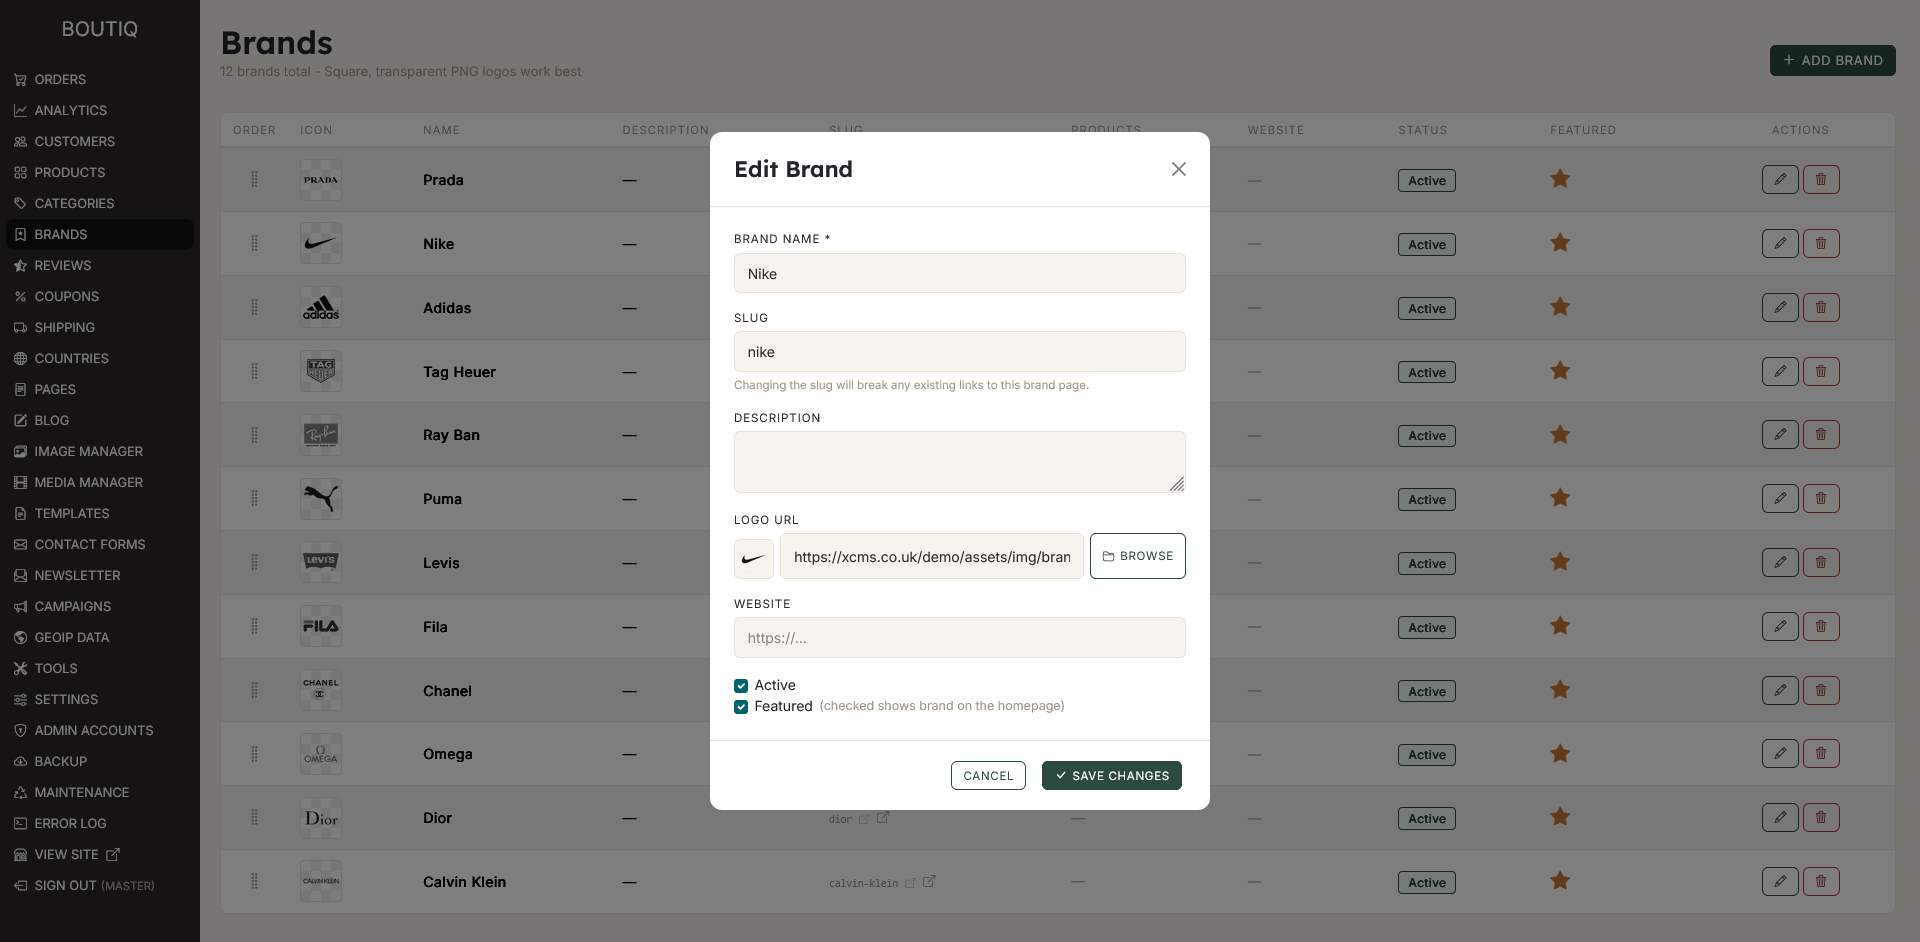Toggle the Featured checkbox
Screen dimensions: 1920x942
741,707
